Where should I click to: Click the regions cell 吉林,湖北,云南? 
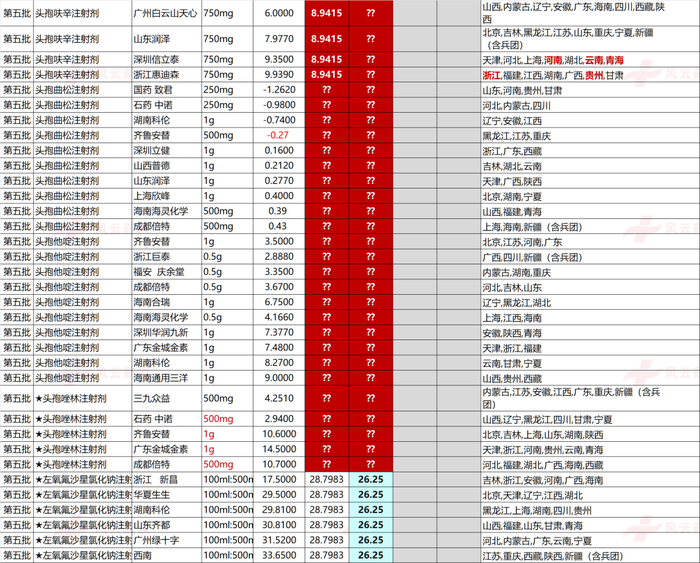coord(590,166)
